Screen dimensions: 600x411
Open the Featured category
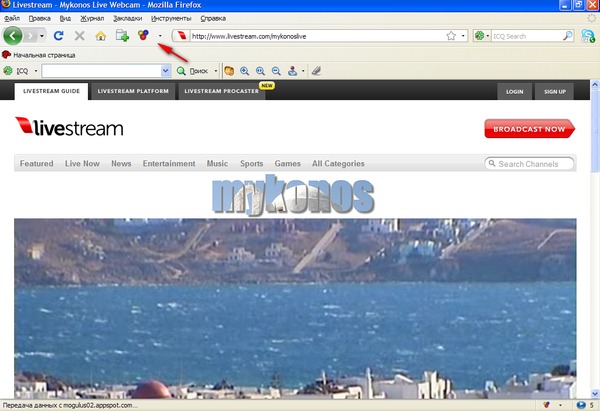[36, 163]
